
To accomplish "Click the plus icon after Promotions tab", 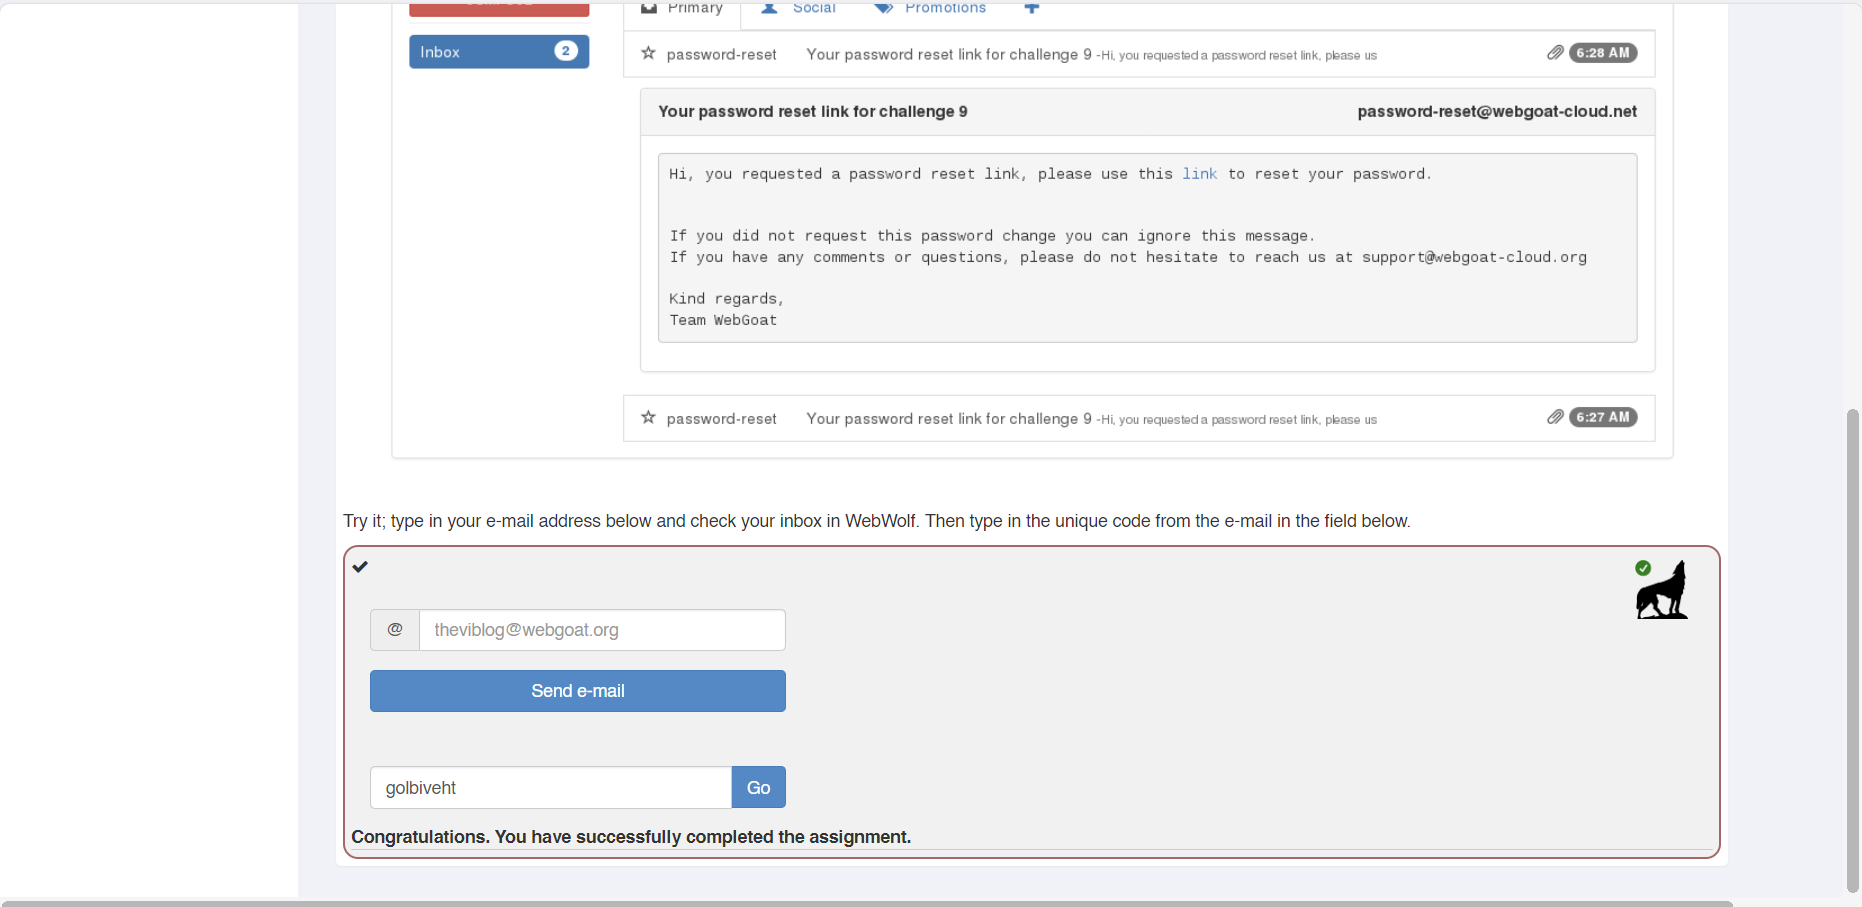I will point(1032,8).
